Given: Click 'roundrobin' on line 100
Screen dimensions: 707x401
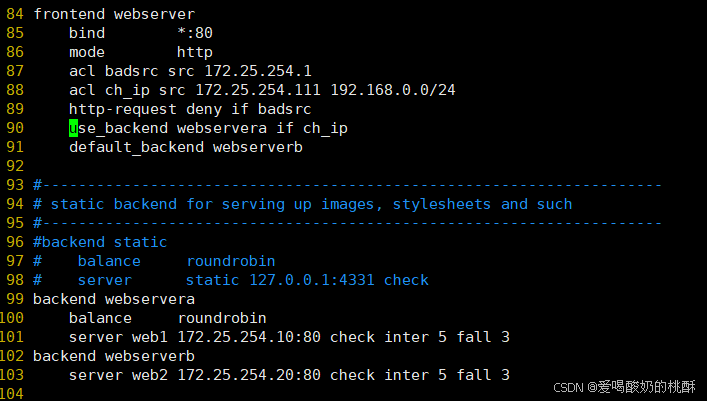Looking at the screenshot, I should pos(222,318).
